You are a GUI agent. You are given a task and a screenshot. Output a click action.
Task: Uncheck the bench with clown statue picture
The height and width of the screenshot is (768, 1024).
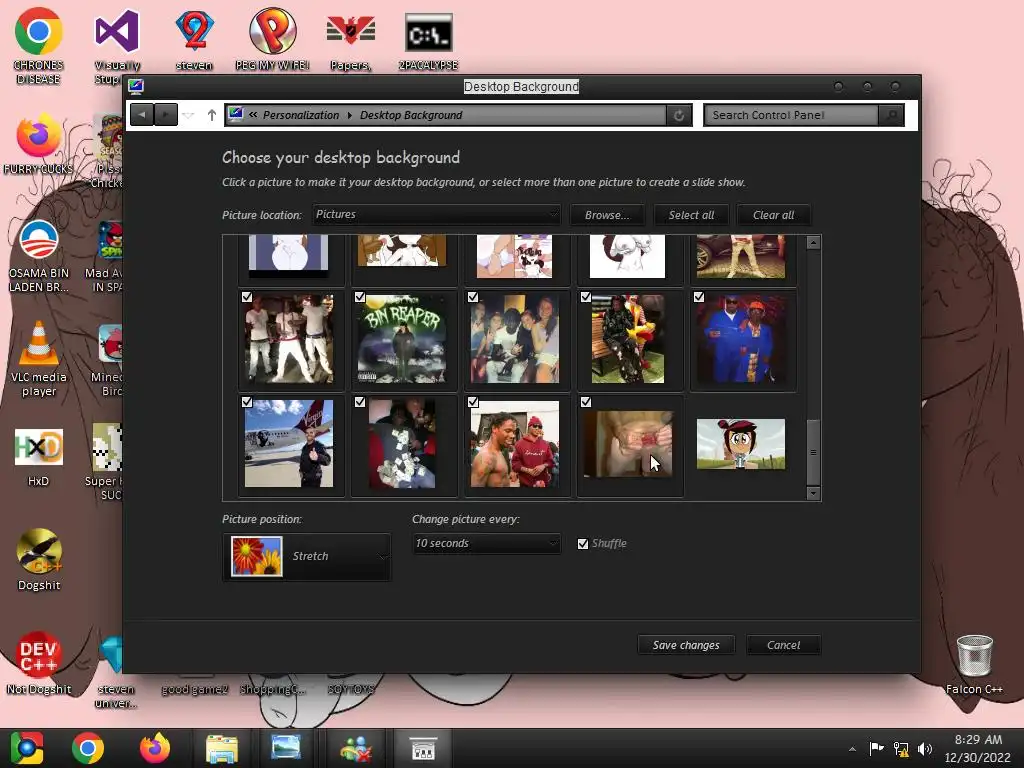(586, 297)
